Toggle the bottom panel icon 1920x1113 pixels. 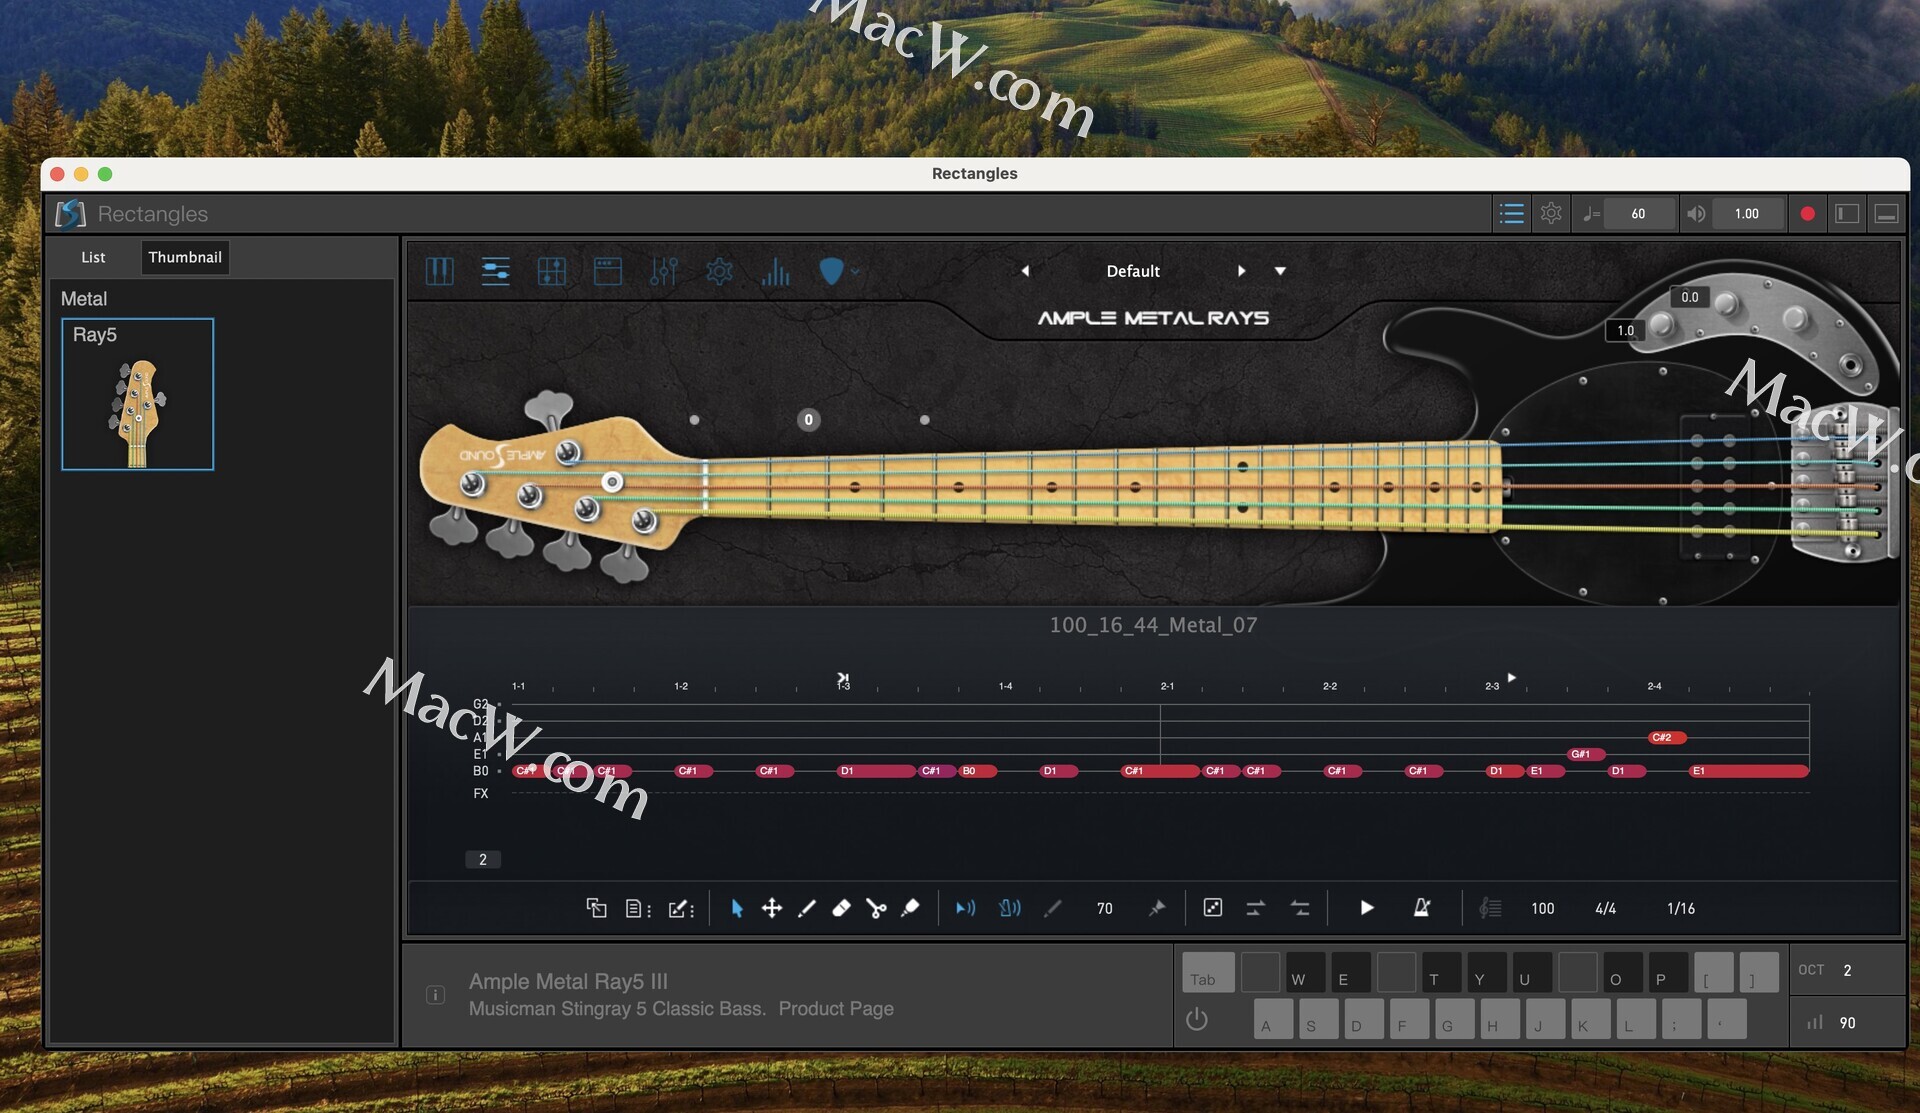tap(1886, 213)
